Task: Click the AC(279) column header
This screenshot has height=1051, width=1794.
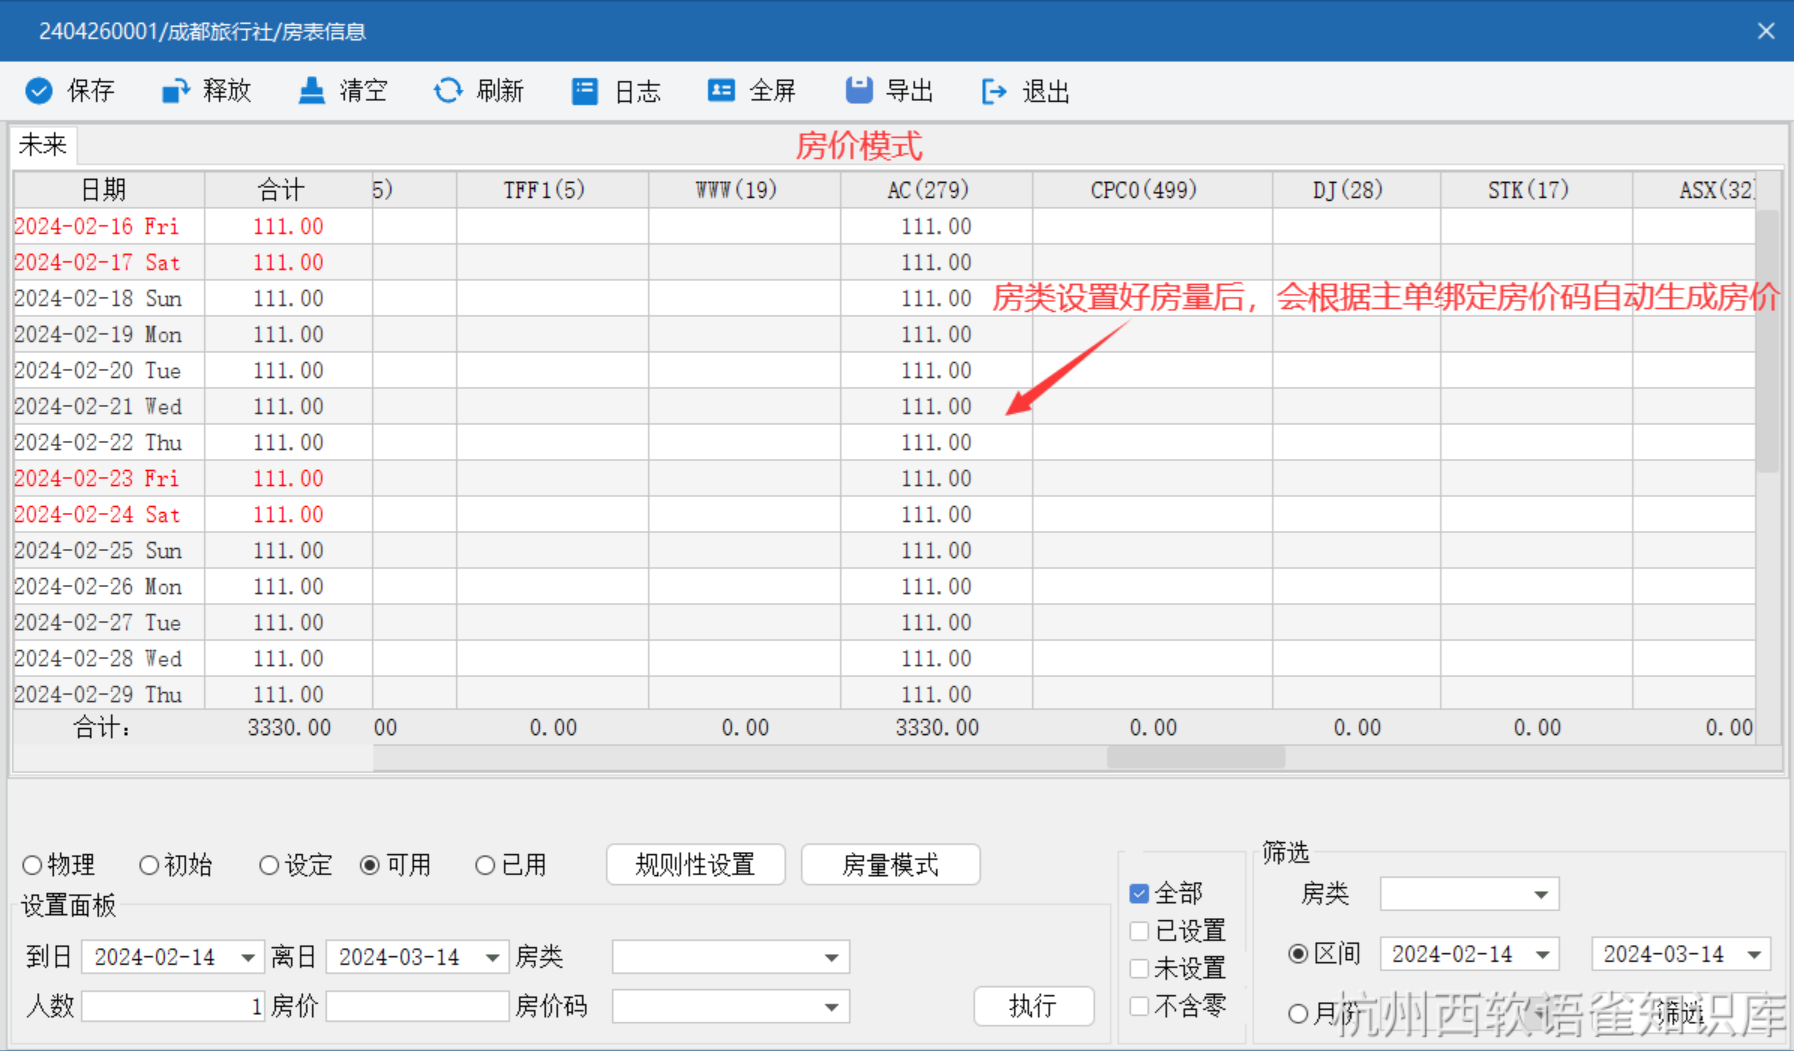Action: (x=936, y=190)
